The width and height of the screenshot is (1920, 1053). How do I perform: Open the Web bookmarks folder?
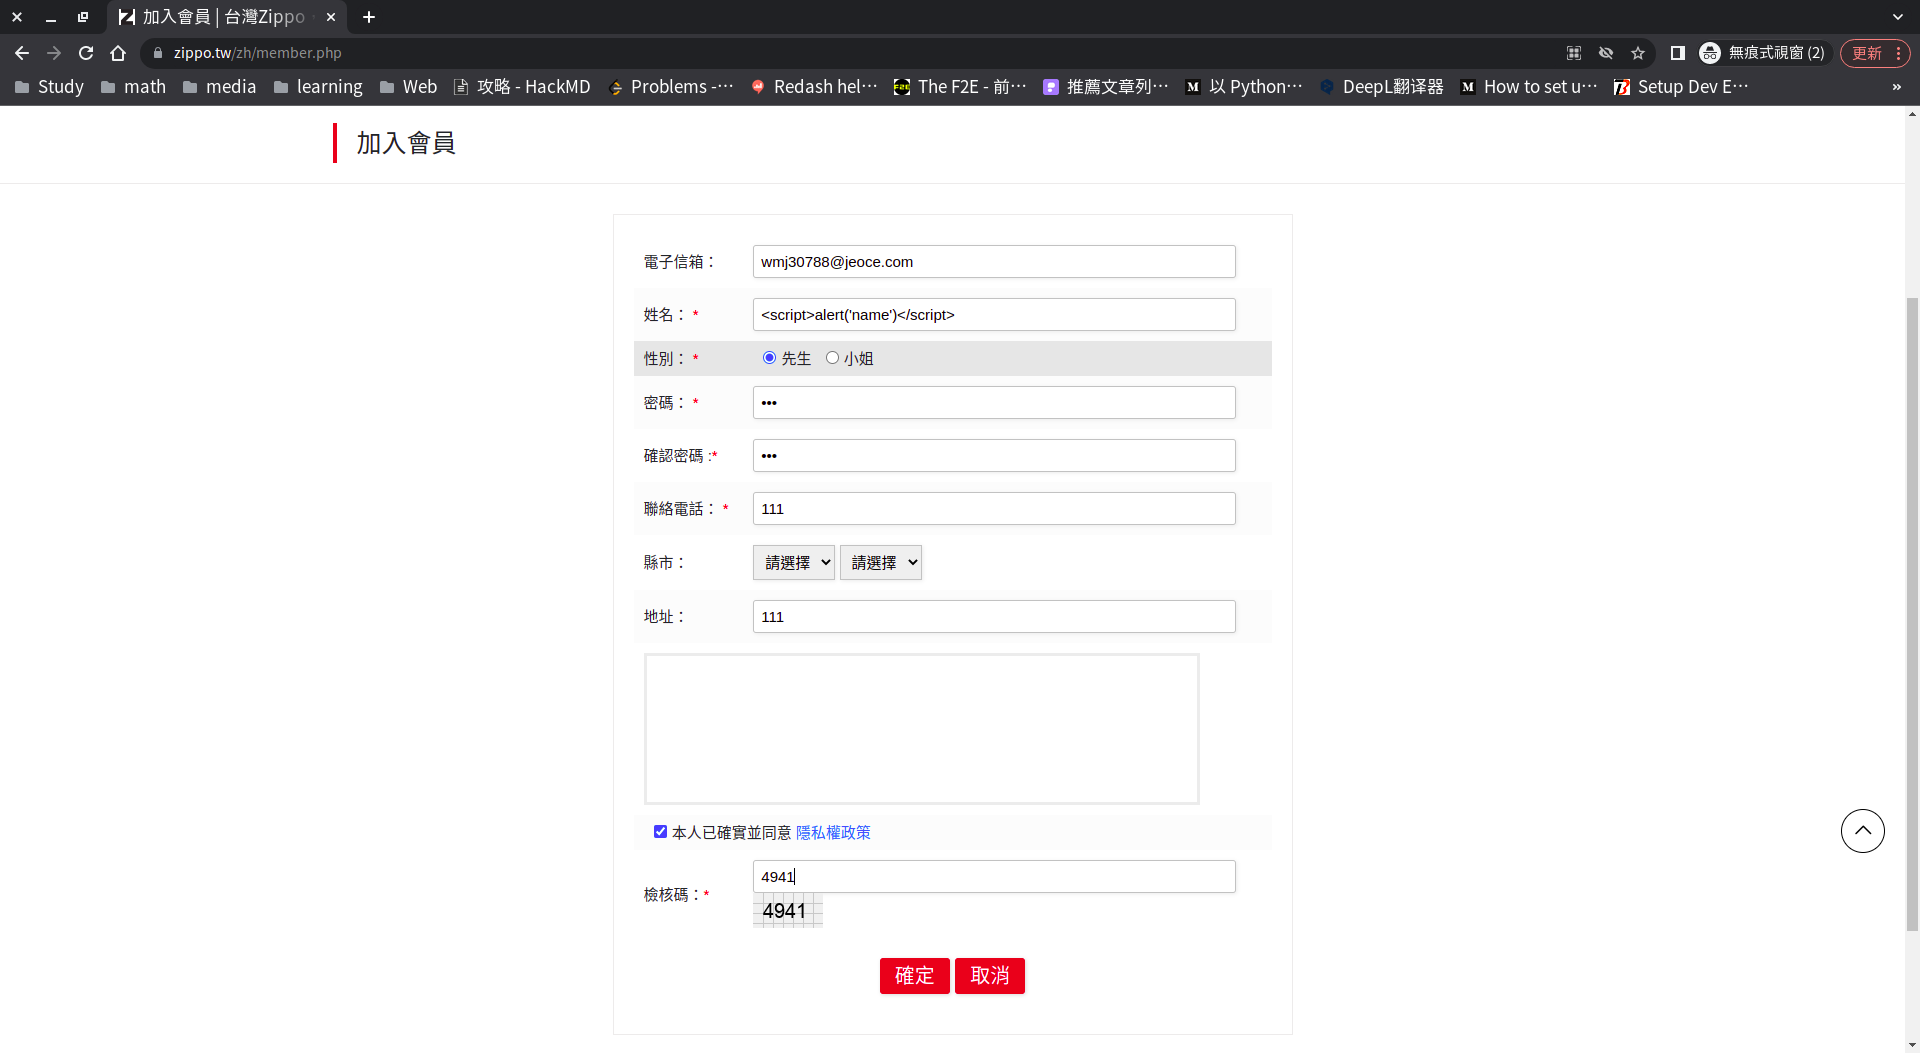click(408, 87)
